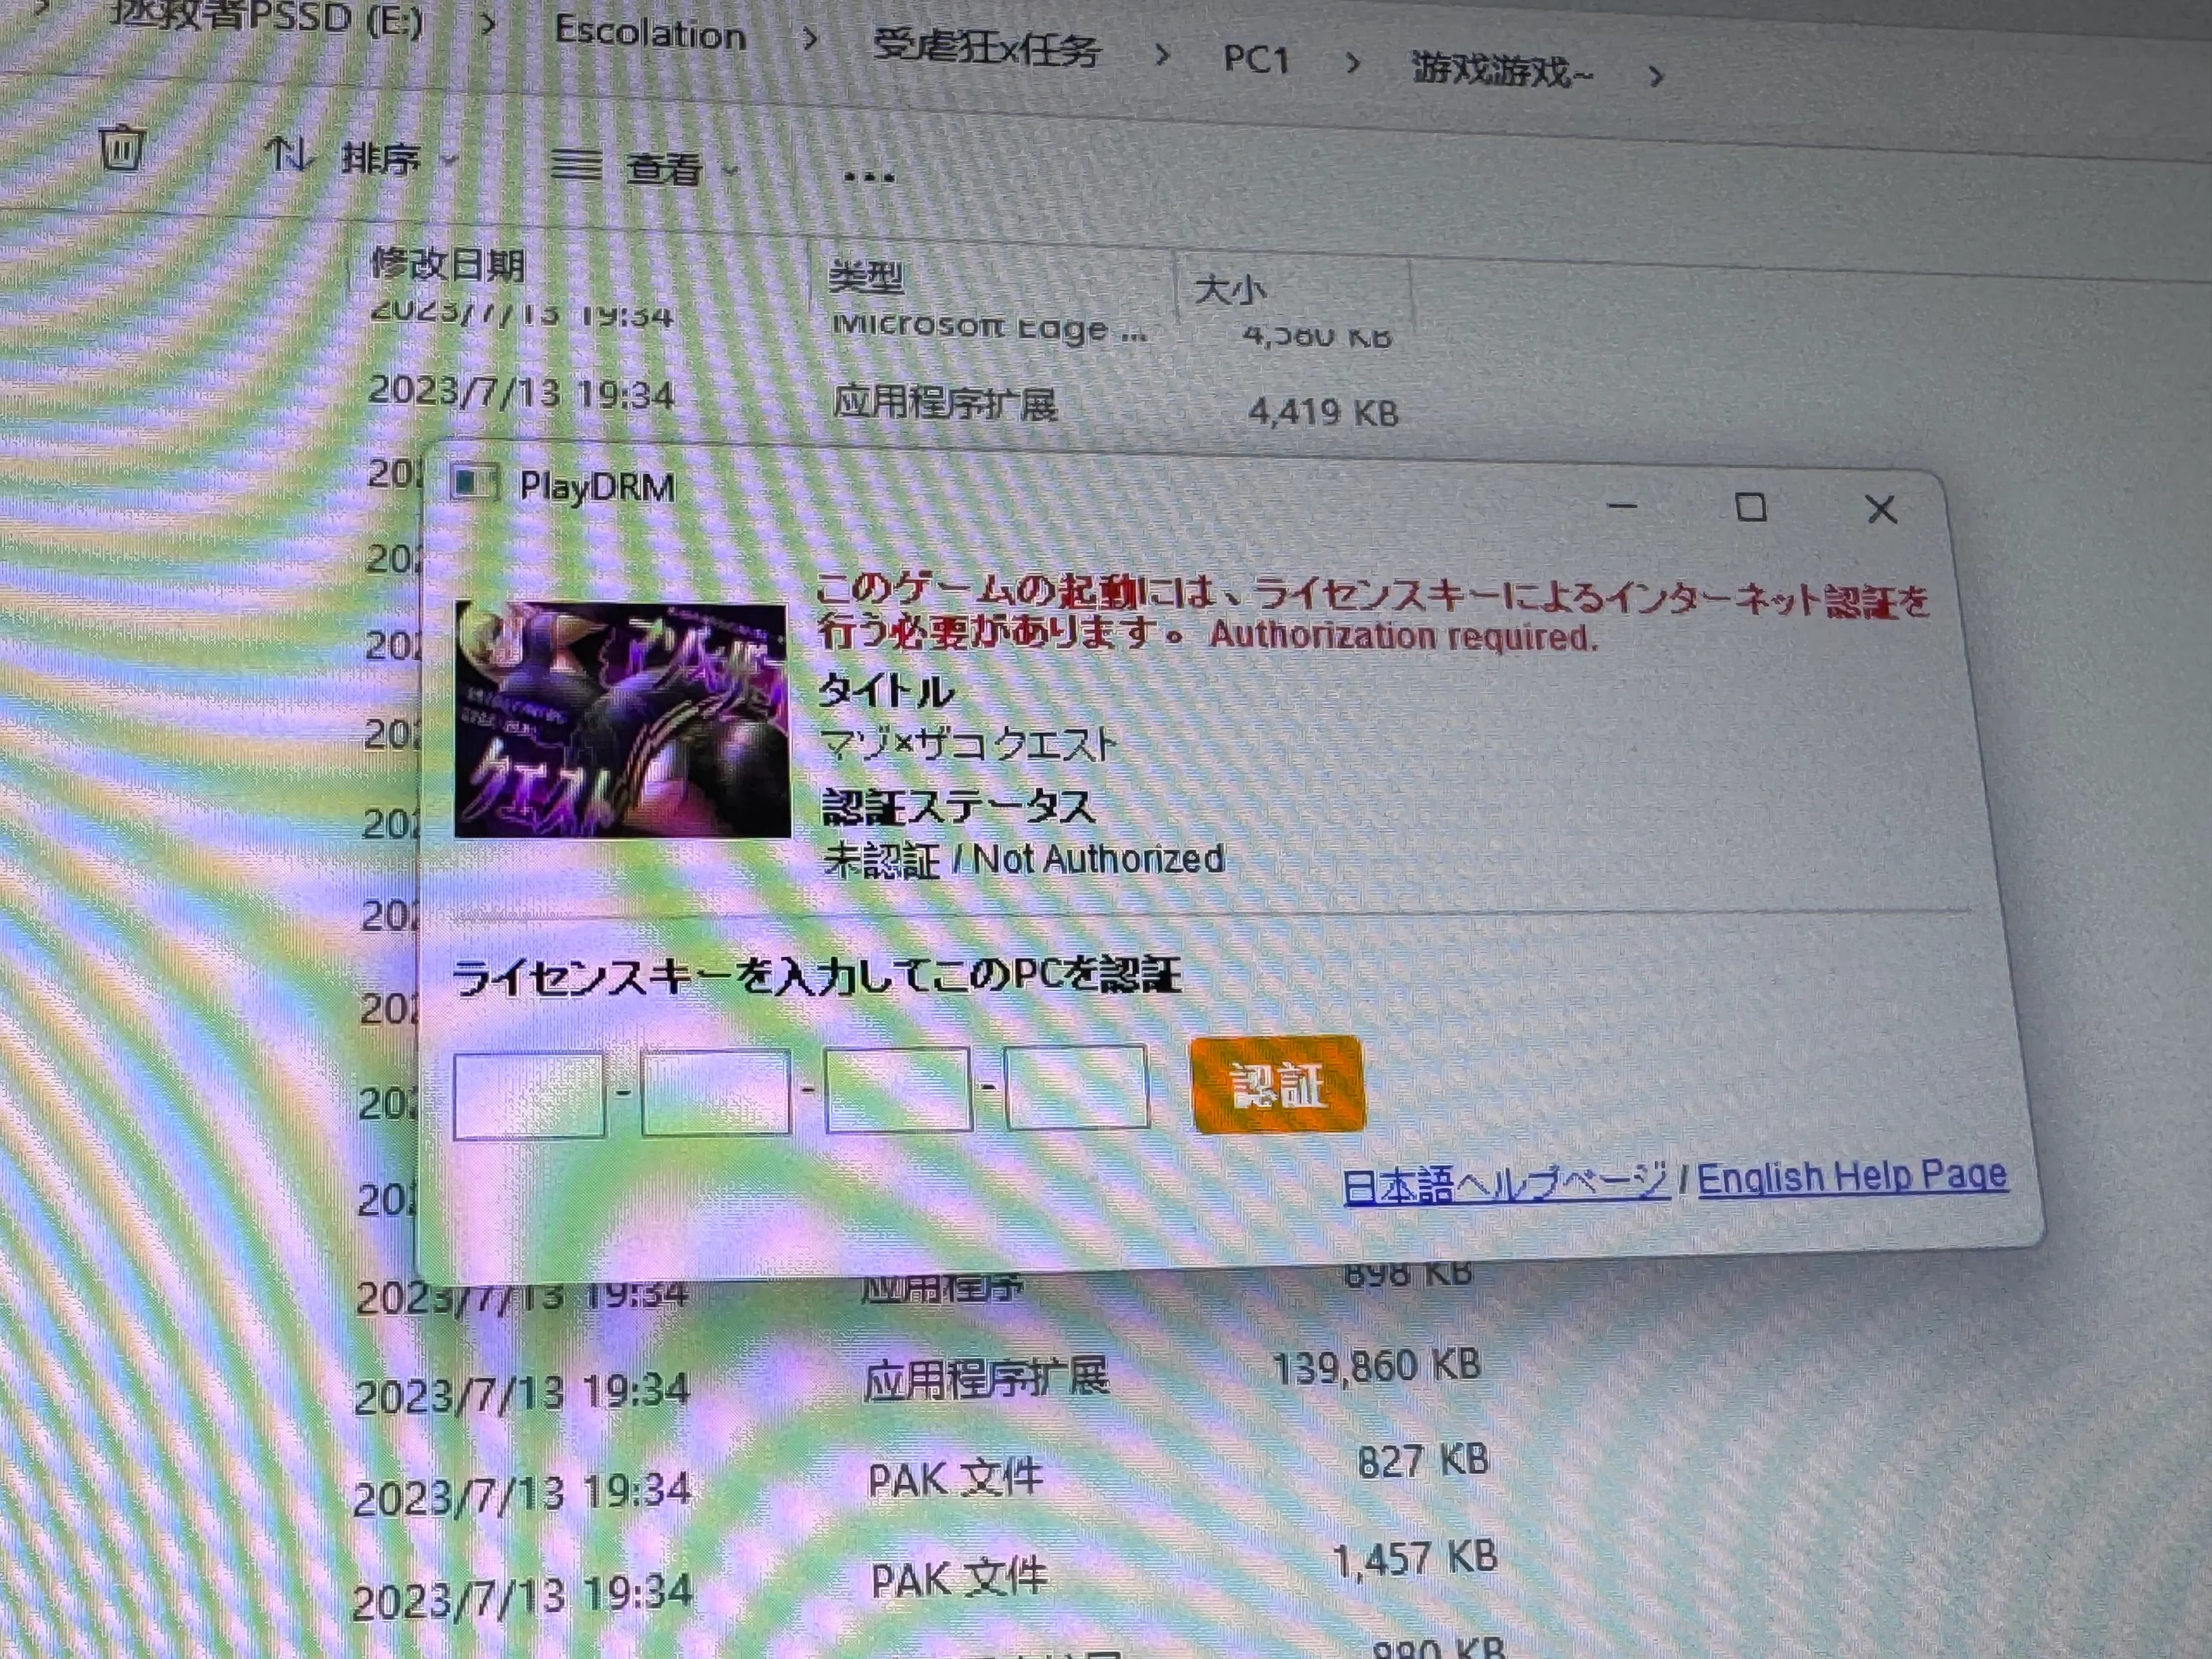Click the 大小 column header
Viewport: 2212px width, 1659px height.
point(1230,289)
